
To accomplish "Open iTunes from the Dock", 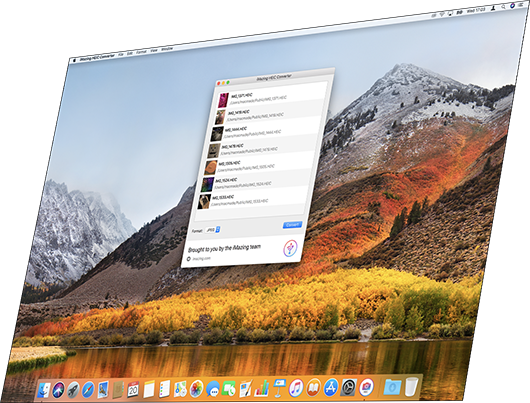I will (x=296, y=387).
